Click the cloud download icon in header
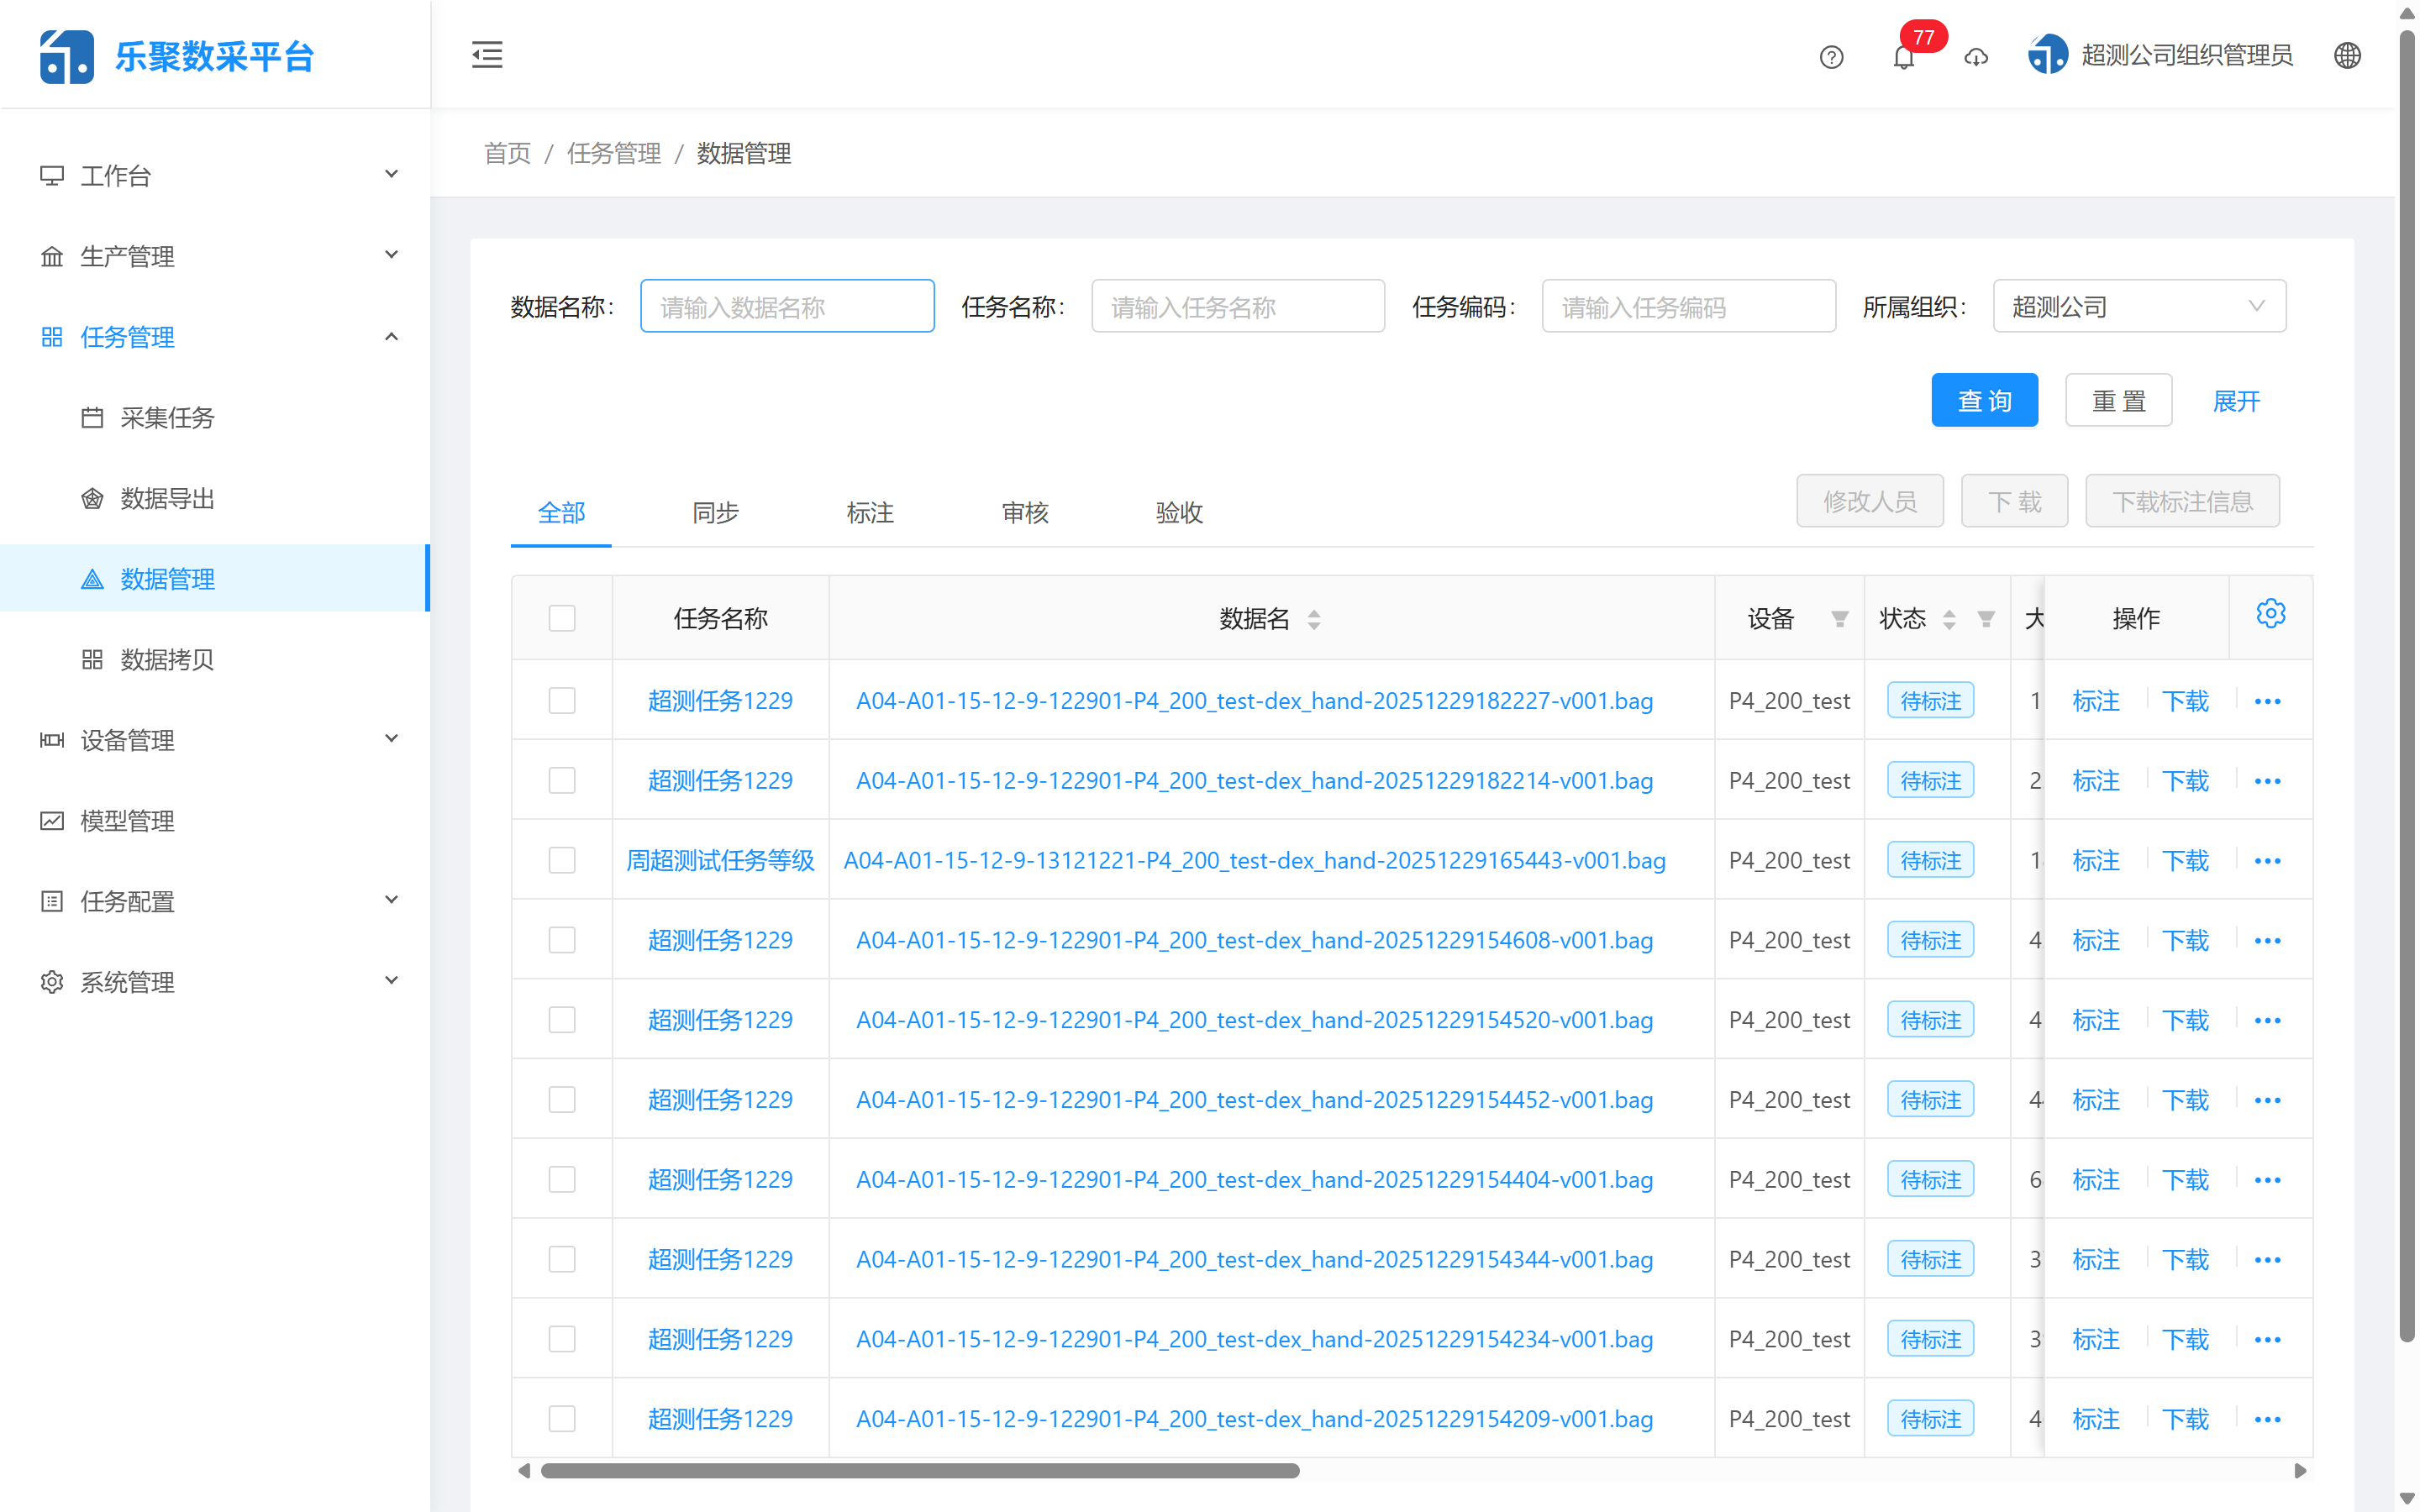The width and height of the screenshot is (2420, 1512). click(x=1976, y=58)
